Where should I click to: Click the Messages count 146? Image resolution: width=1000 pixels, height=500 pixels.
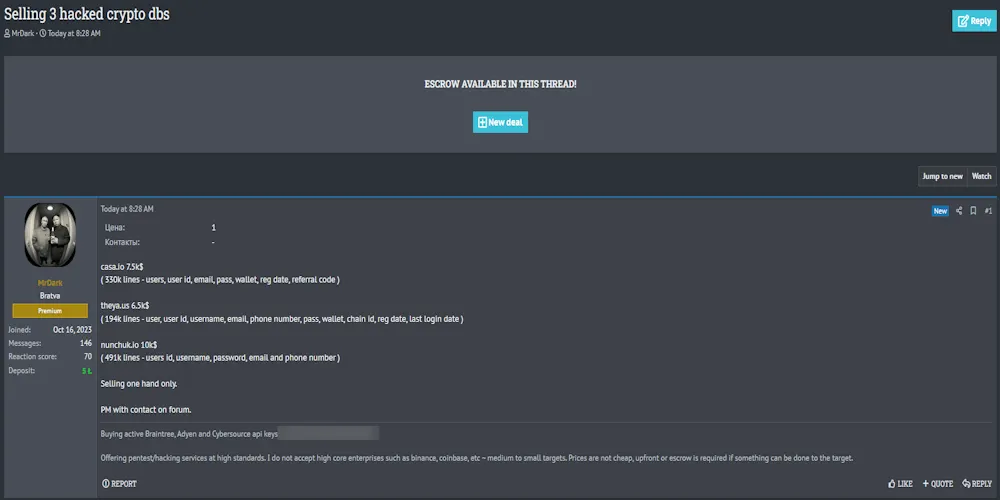(85, 343)
